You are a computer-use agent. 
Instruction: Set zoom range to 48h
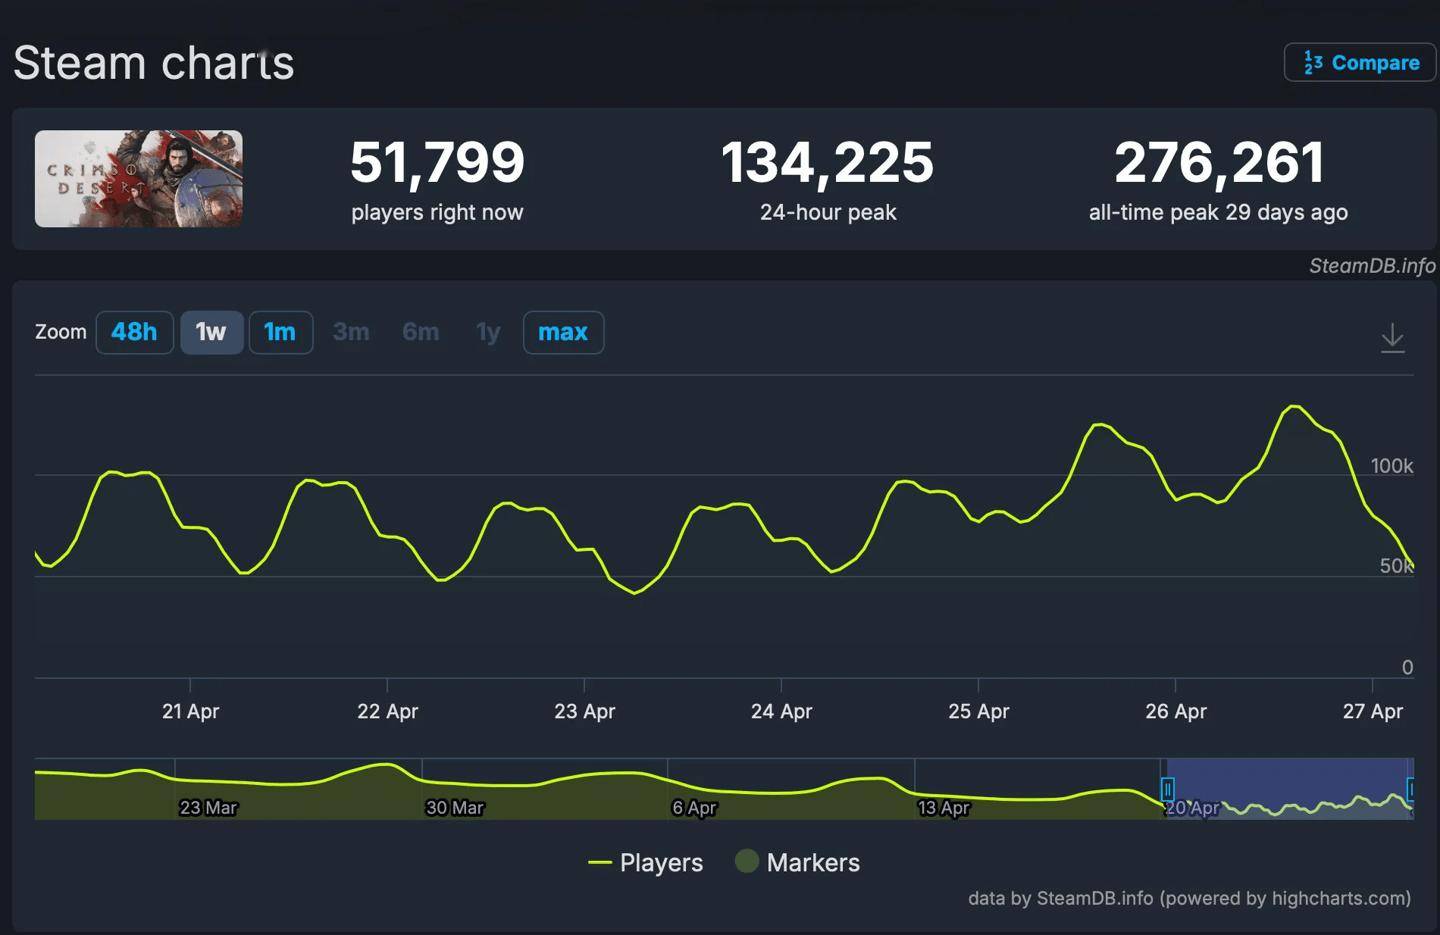pyautogui.click(x=134, y=332)
